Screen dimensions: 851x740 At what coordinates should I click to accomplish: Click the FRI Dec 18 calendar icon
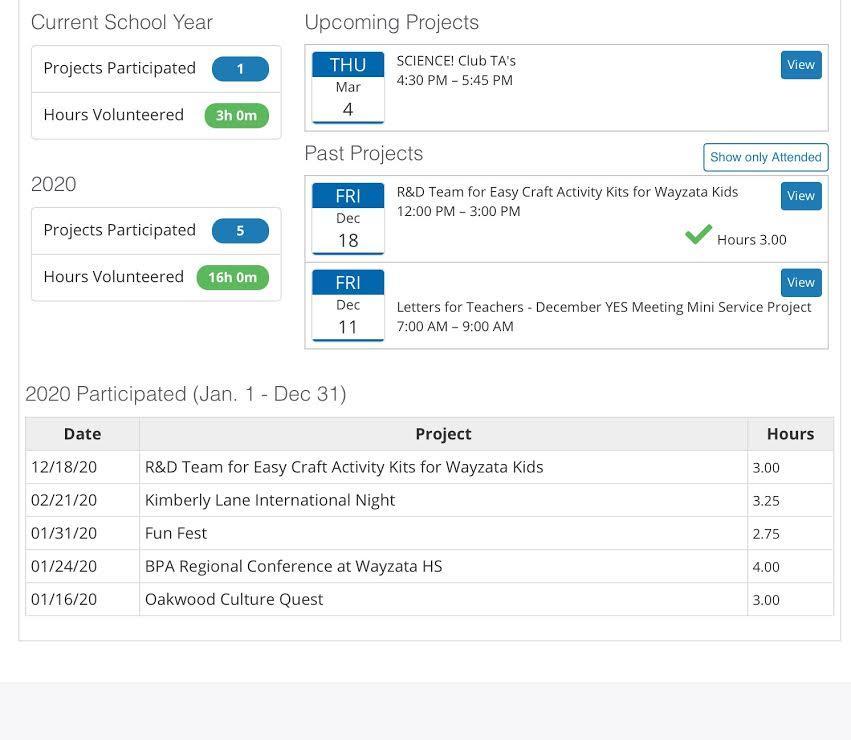point(348,218)
